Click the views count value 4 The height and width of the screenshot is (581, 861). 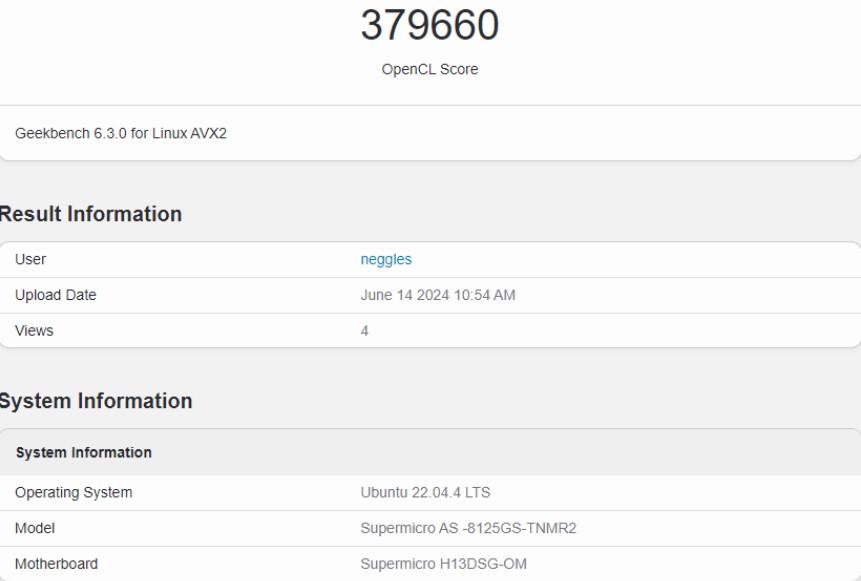tap(364, 330)
